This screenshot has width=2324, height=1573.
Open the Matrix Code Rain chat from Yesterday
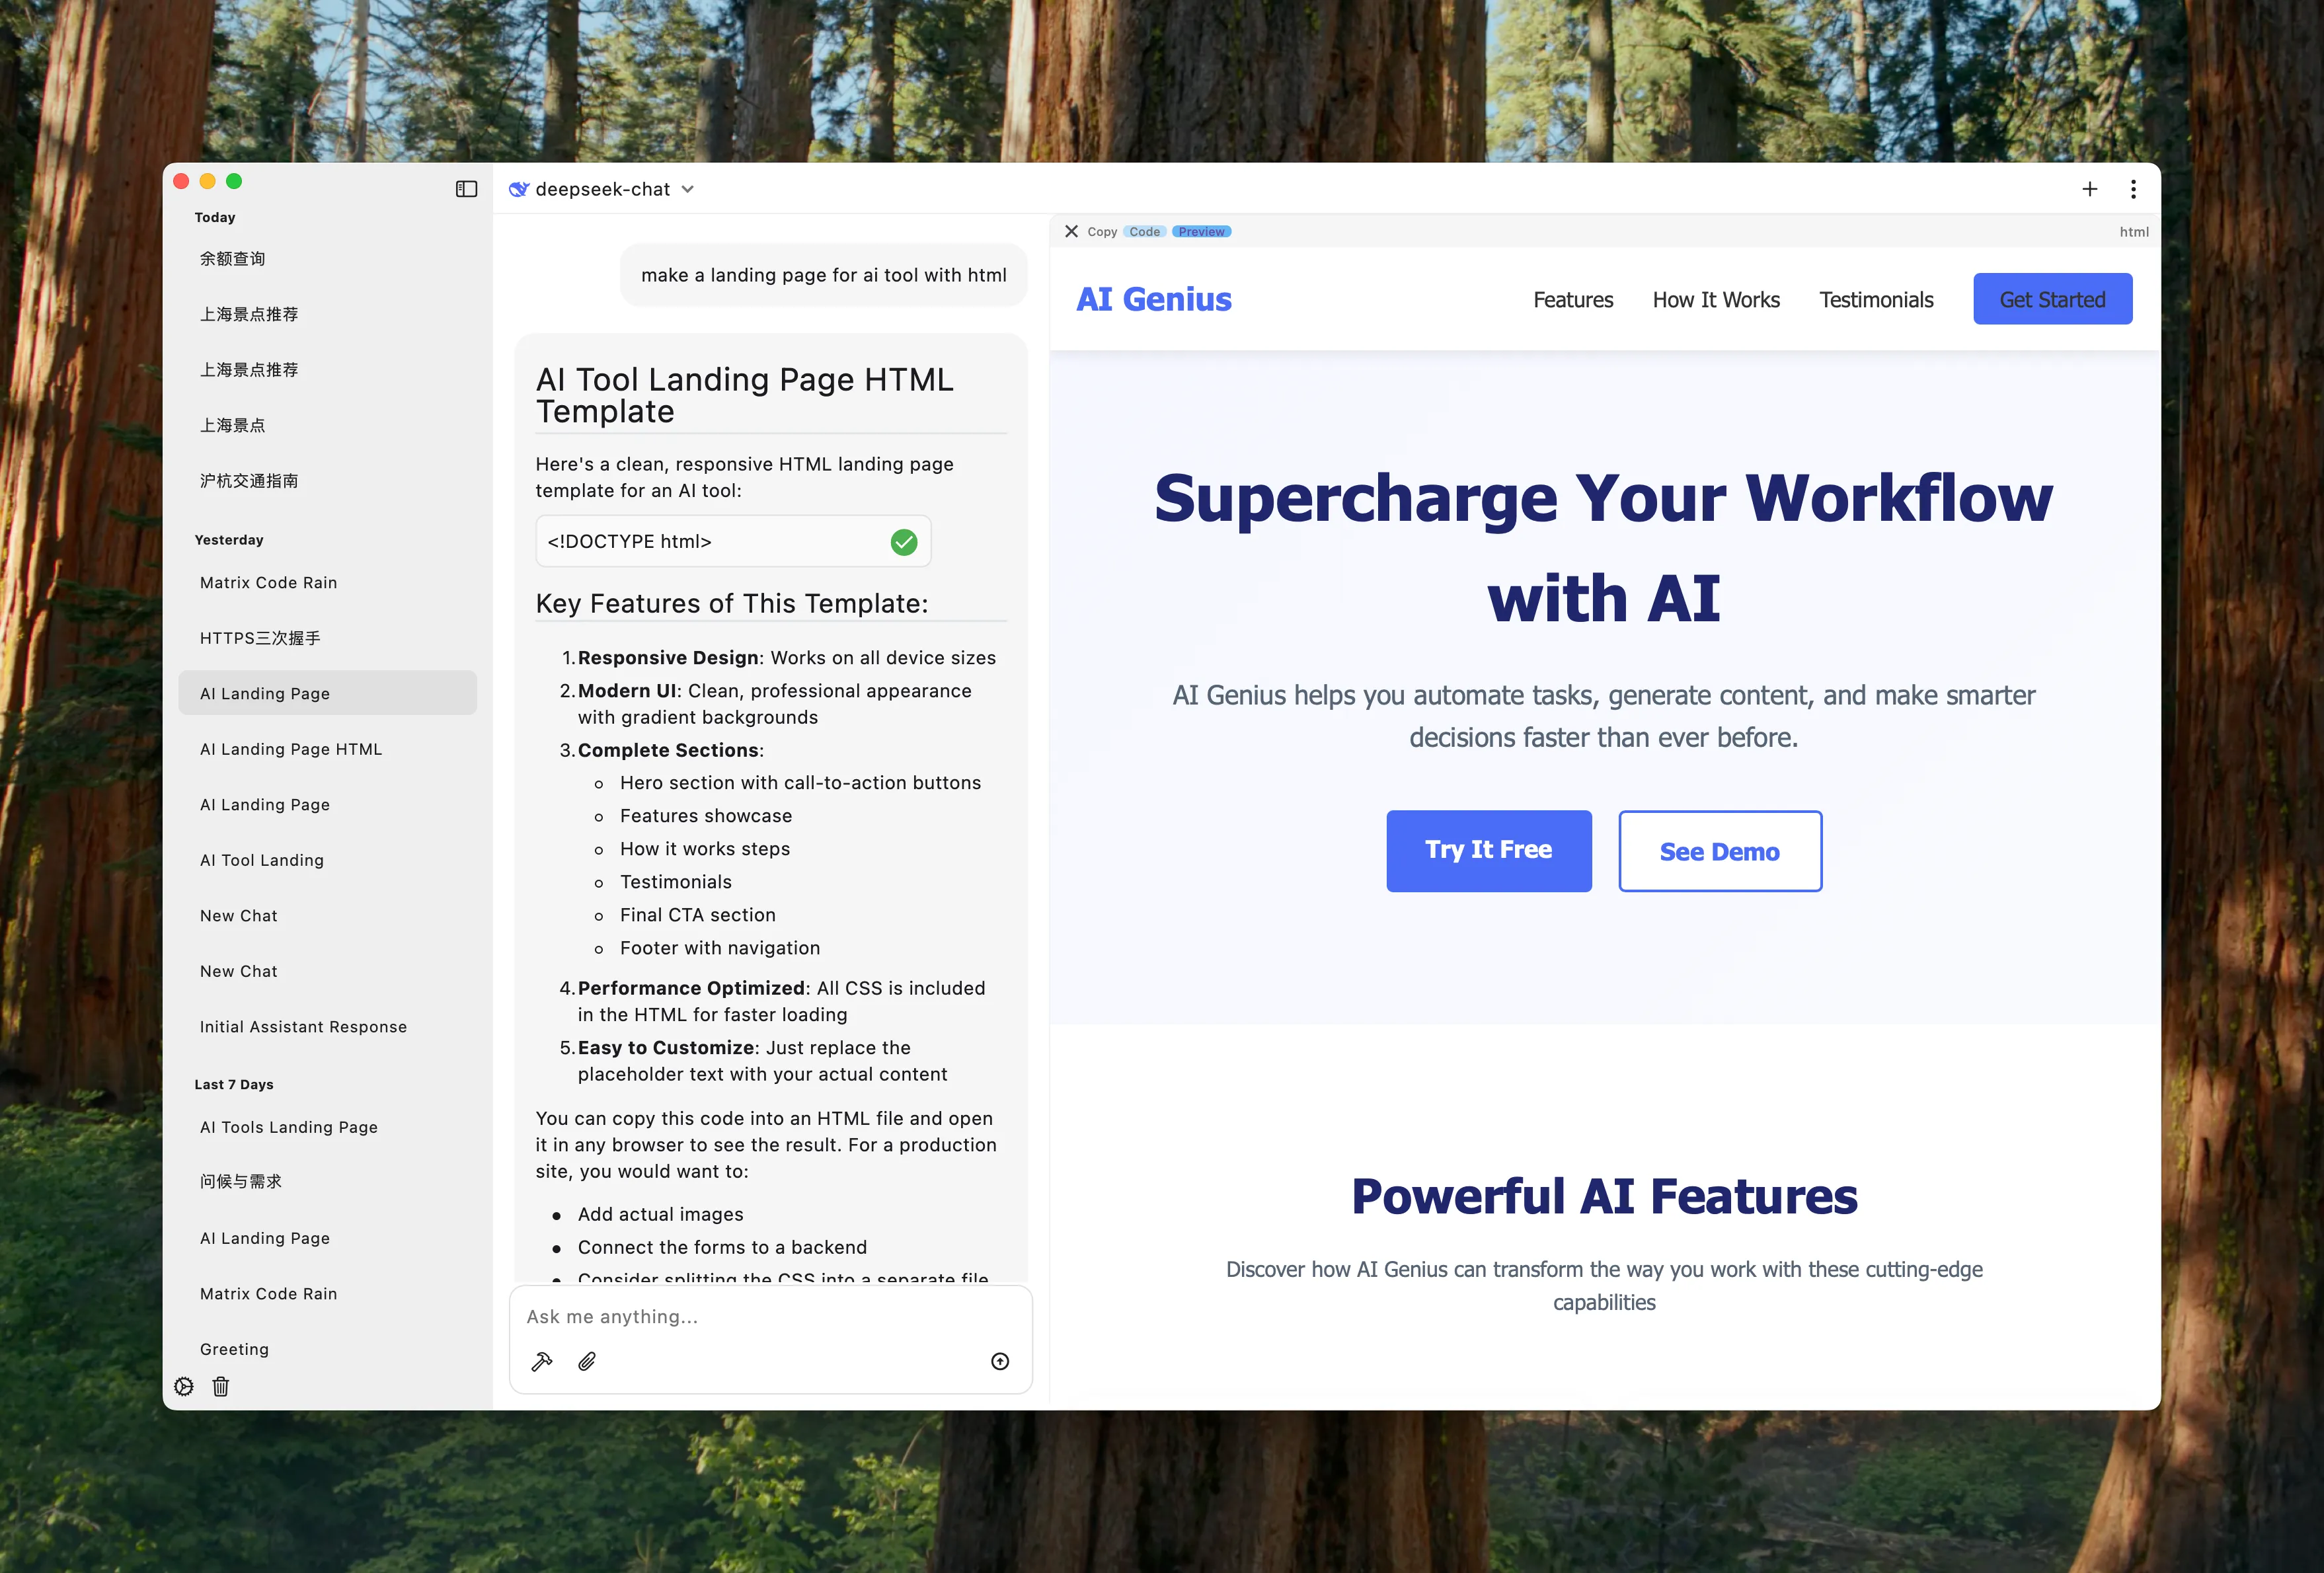pyautogui.click(x=268, y=582)
